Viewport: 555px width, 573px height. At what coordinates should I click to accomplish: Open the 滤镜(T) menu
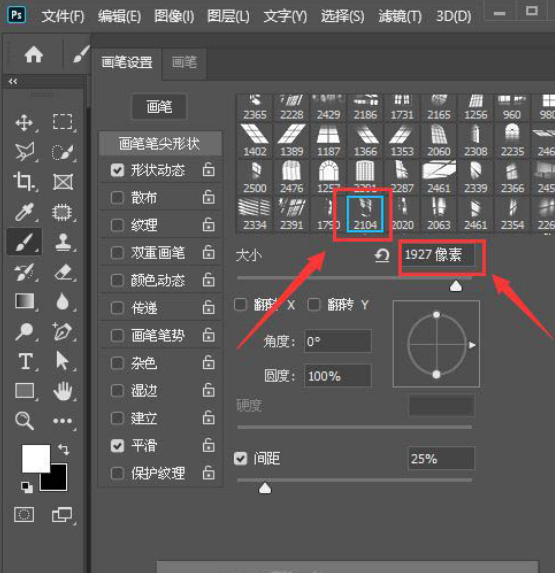400,16
